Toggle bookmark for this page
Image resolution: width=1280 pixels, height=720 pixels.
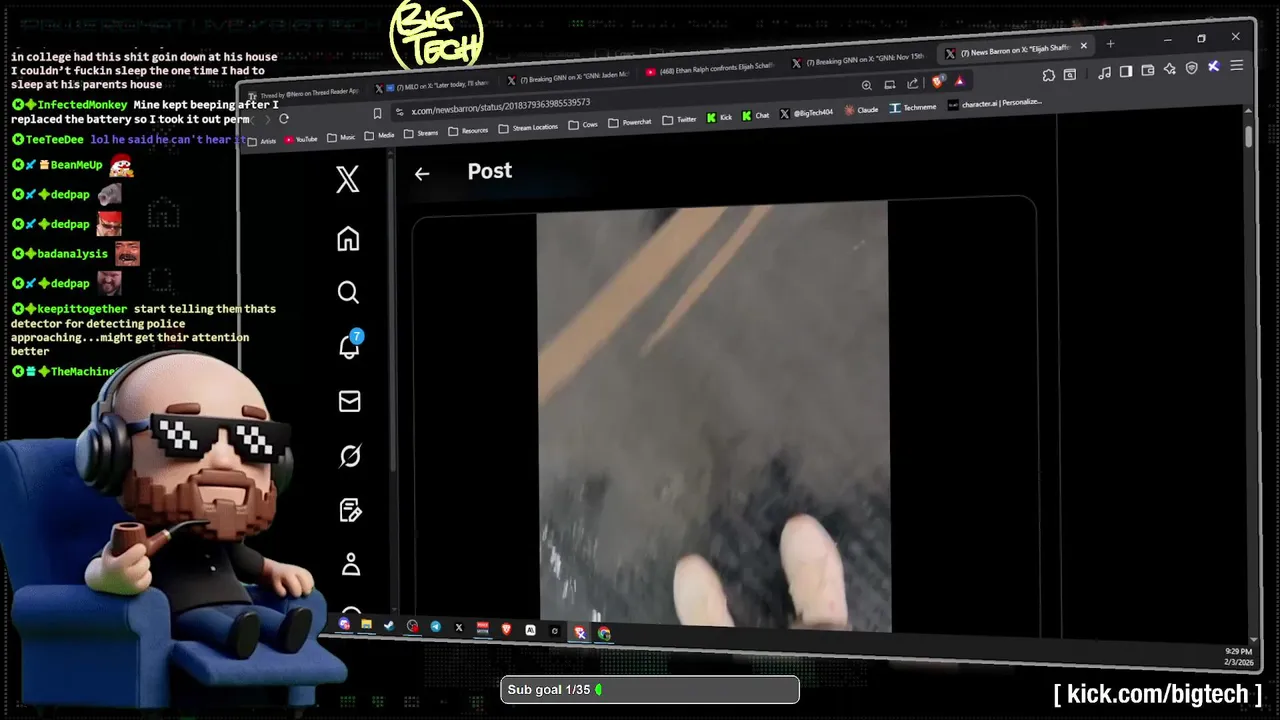click(377, 114)
